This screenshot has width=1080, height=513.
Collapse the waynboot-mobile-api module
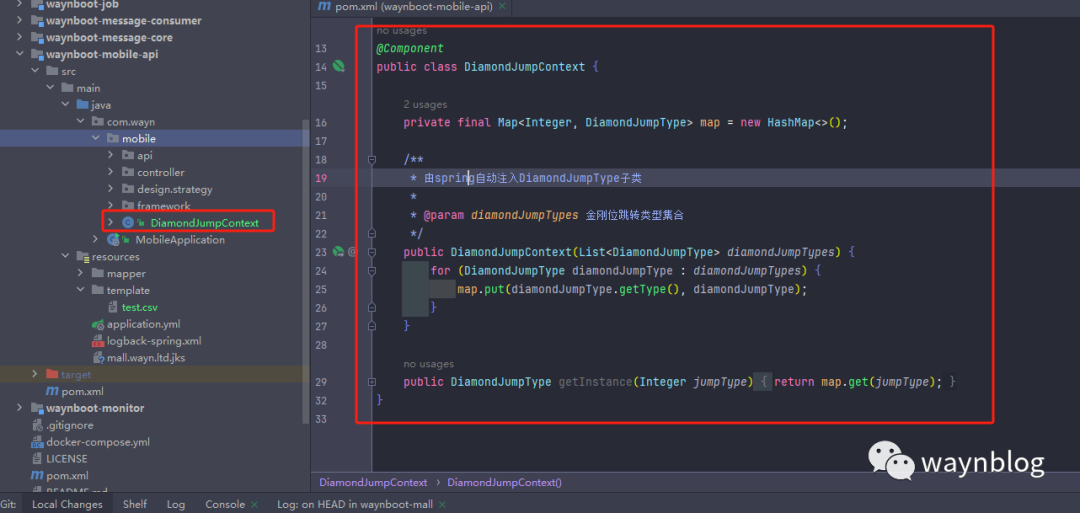tap(19, 54)
